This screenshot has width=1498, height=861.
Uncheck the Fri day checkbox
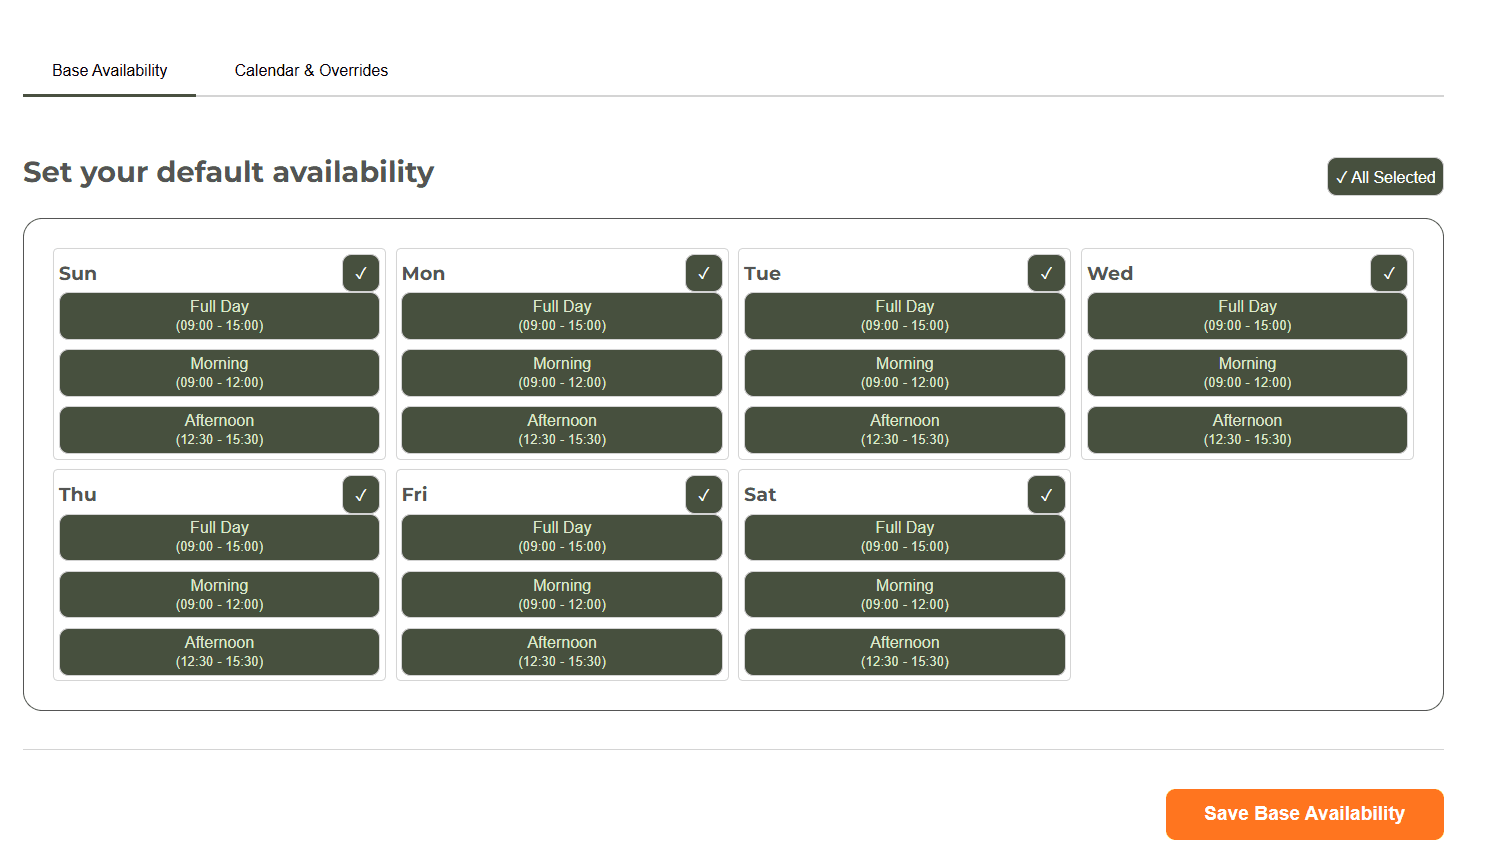(x=704, y=494)
